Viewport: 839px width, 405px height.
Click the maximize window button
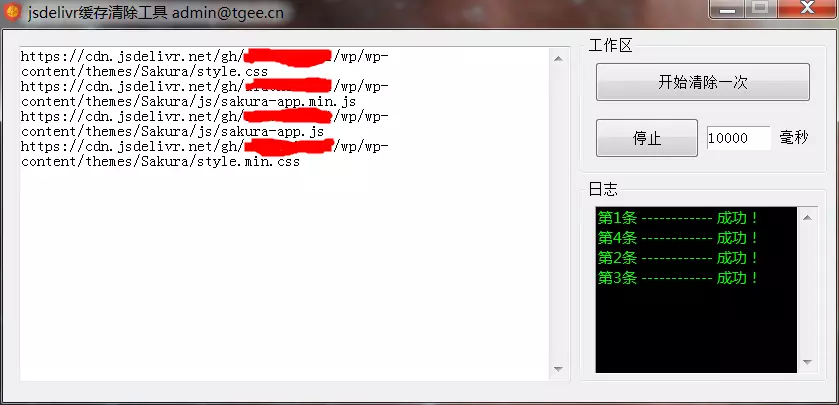[x=760, y=9]
